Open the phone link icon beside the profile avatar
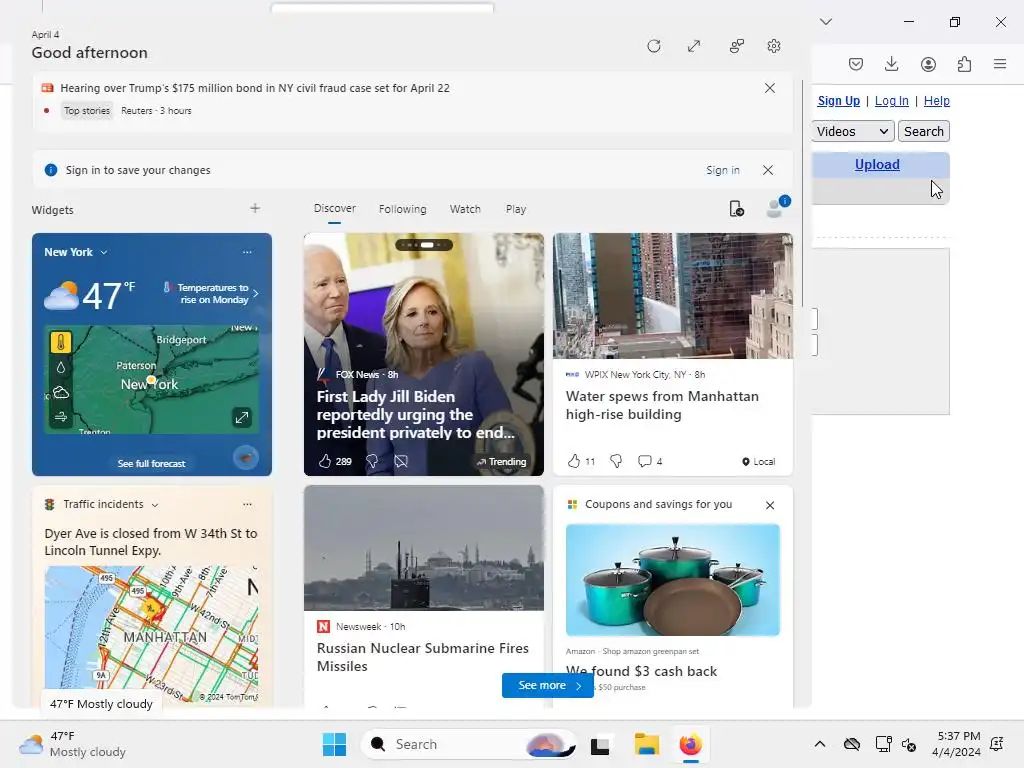 737,208
